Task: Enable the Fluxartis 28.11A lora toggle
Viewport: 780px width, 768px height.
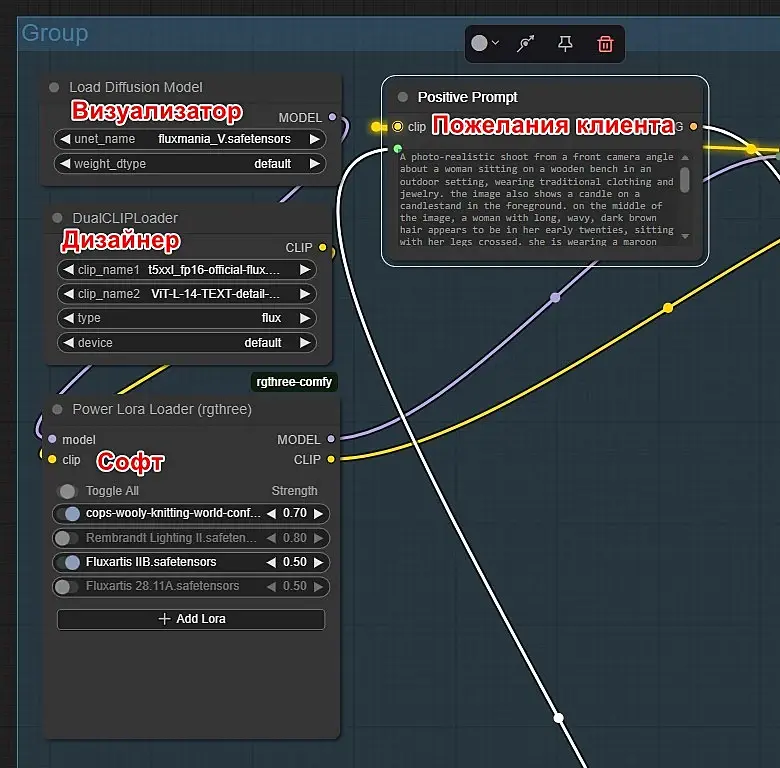Action: 67,587
